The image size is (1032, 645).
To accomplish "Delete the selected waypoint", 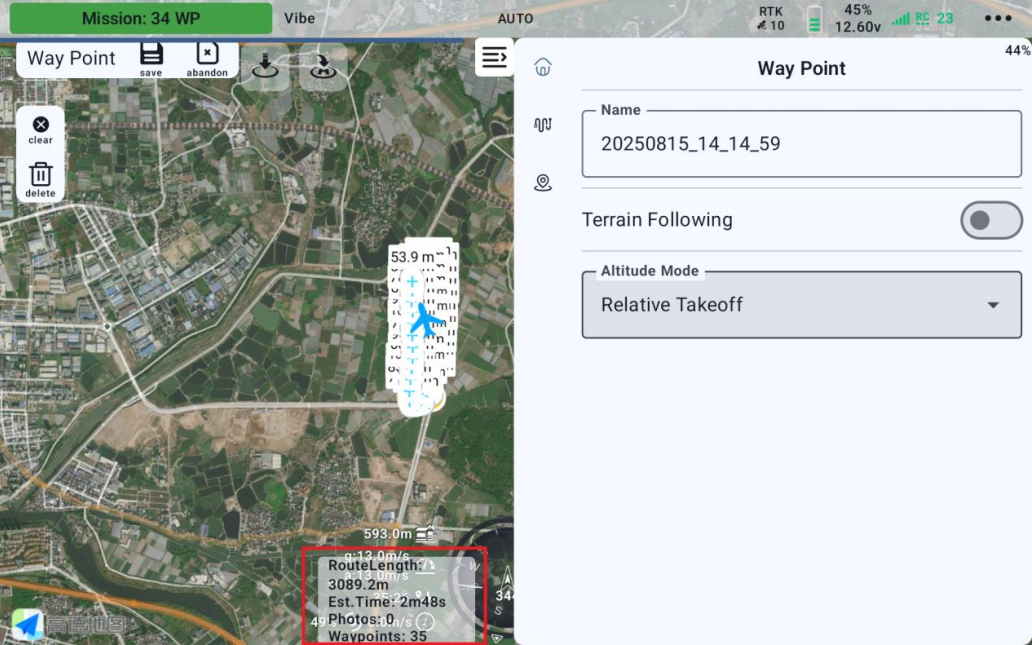I will pyautogui.click(x=40, y=179).
